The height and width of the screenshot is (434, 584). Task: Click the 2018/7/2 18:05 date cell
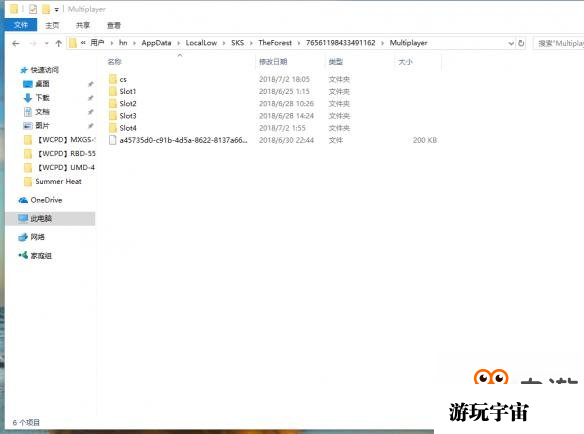click(284, 79)
